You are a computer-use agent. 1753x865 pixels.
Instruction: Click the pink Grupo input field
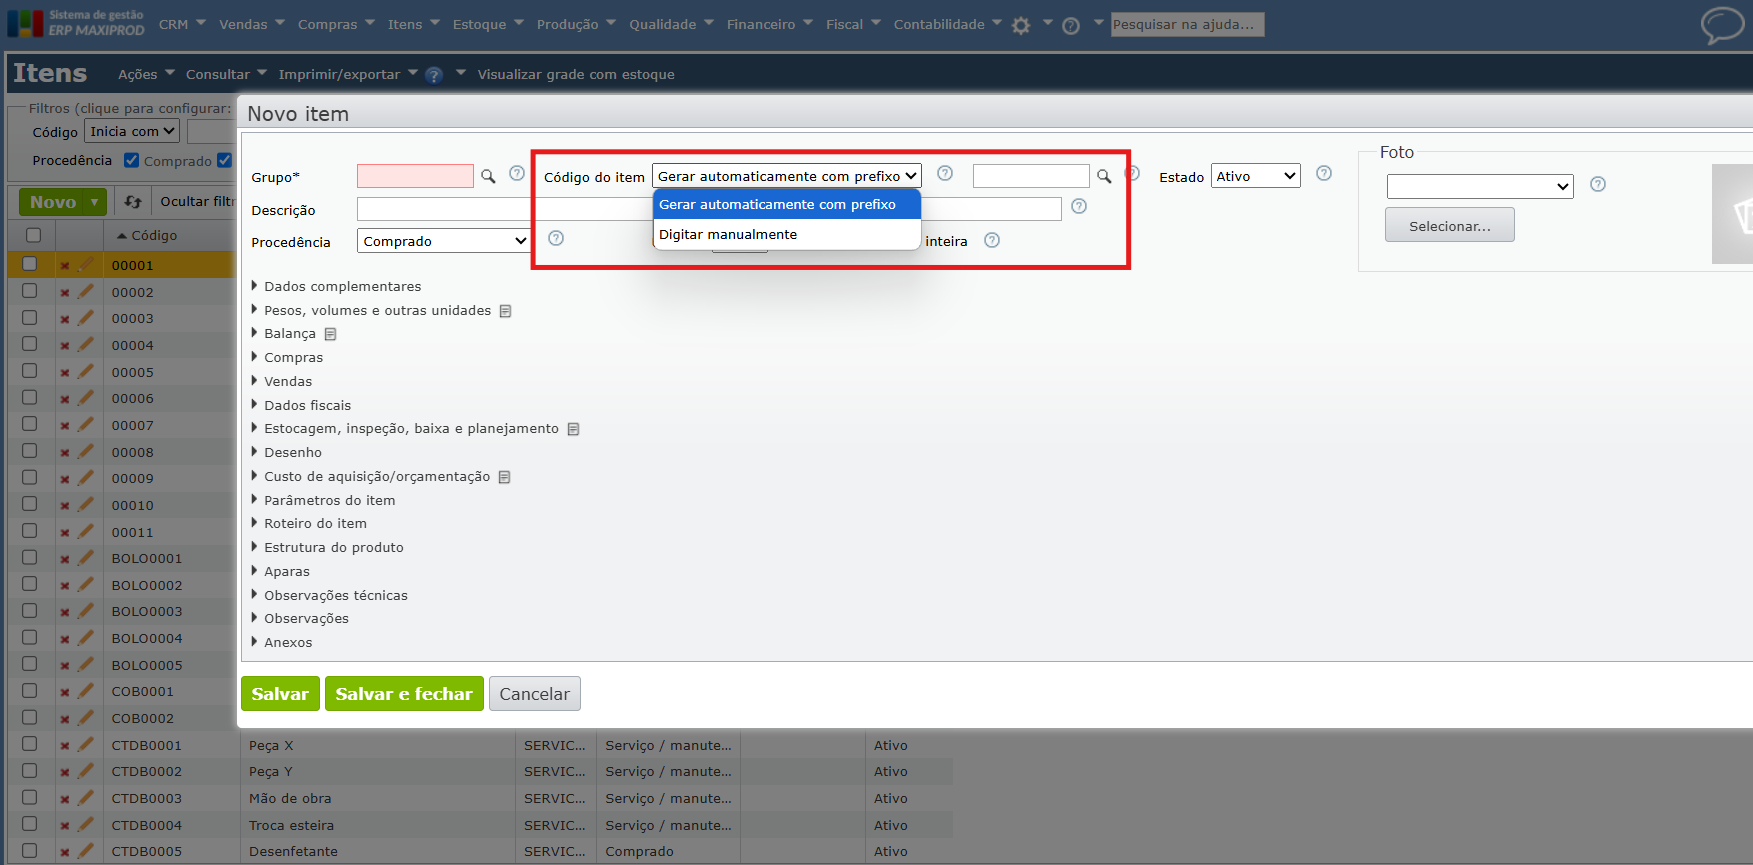415,176
